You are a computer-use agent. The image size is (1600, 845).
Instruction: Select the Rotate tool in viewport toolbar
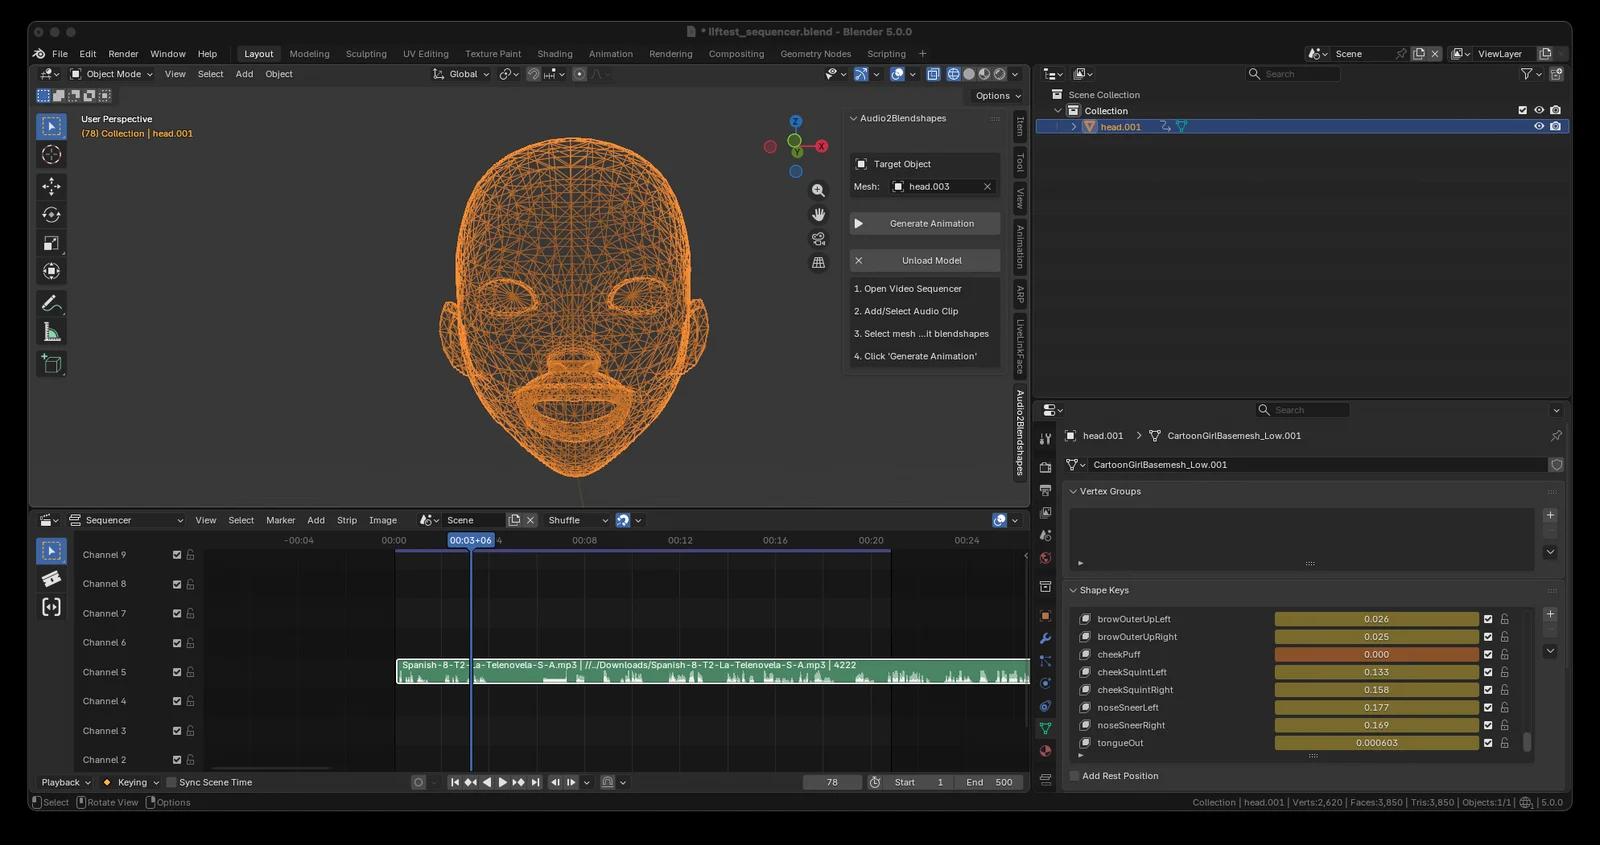tap(51, 215)
